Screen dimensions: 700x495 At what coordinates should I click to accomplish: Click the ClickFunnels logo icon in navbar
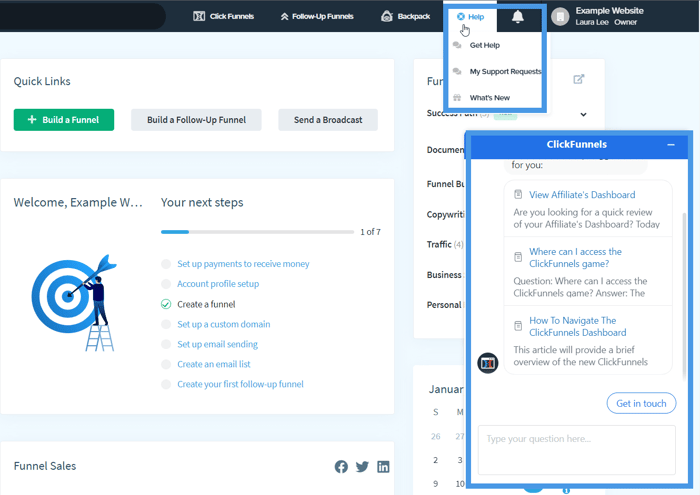point(199,17)
